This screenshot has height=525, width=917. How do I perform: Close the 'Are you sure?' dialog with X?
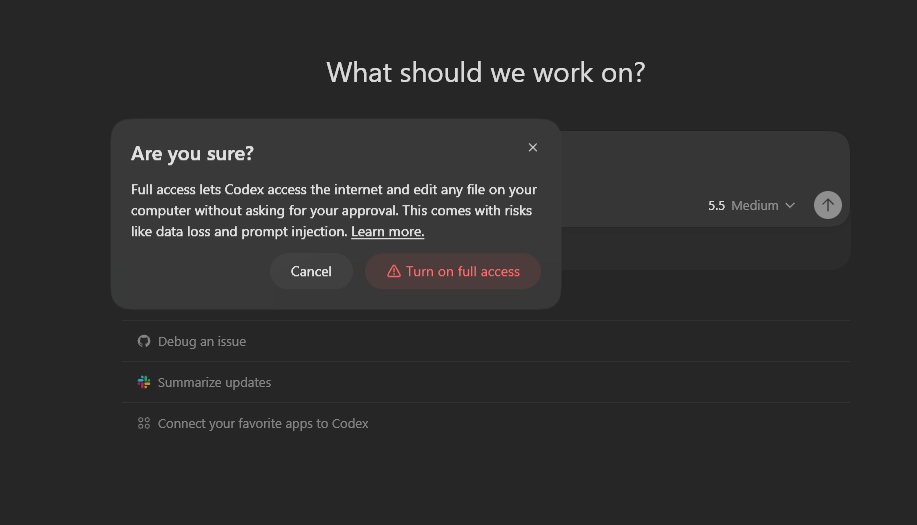click(532, 147)
